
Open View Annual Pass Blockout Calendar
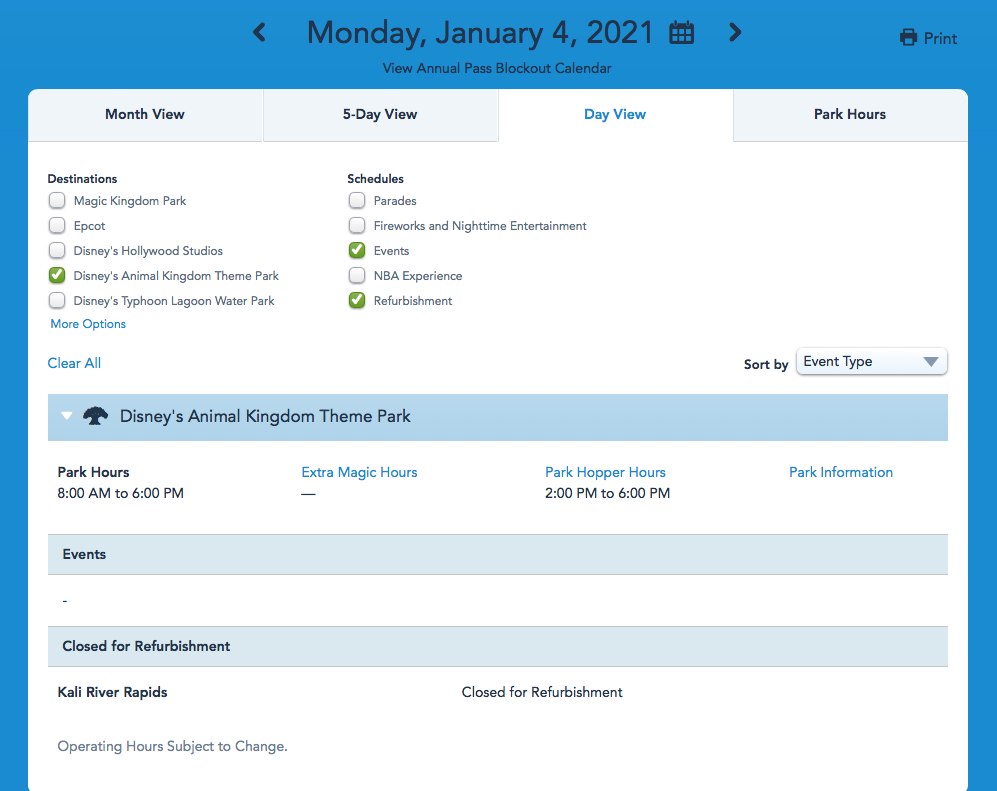point(497,69)
